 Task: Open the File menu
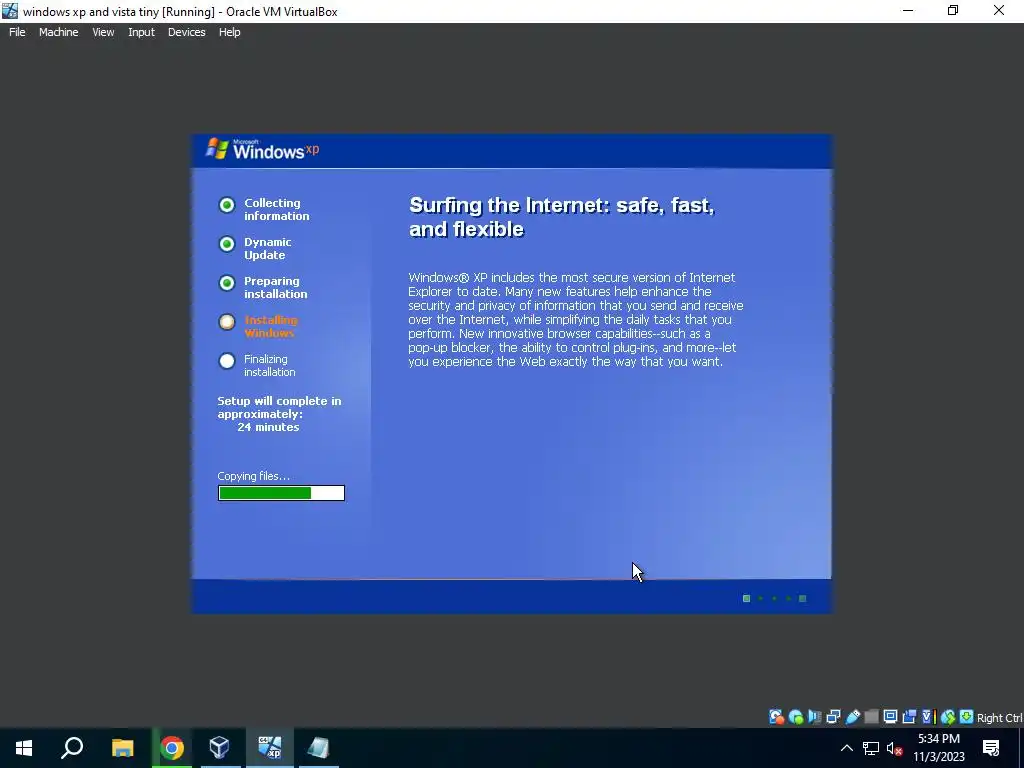click(17, 32)
